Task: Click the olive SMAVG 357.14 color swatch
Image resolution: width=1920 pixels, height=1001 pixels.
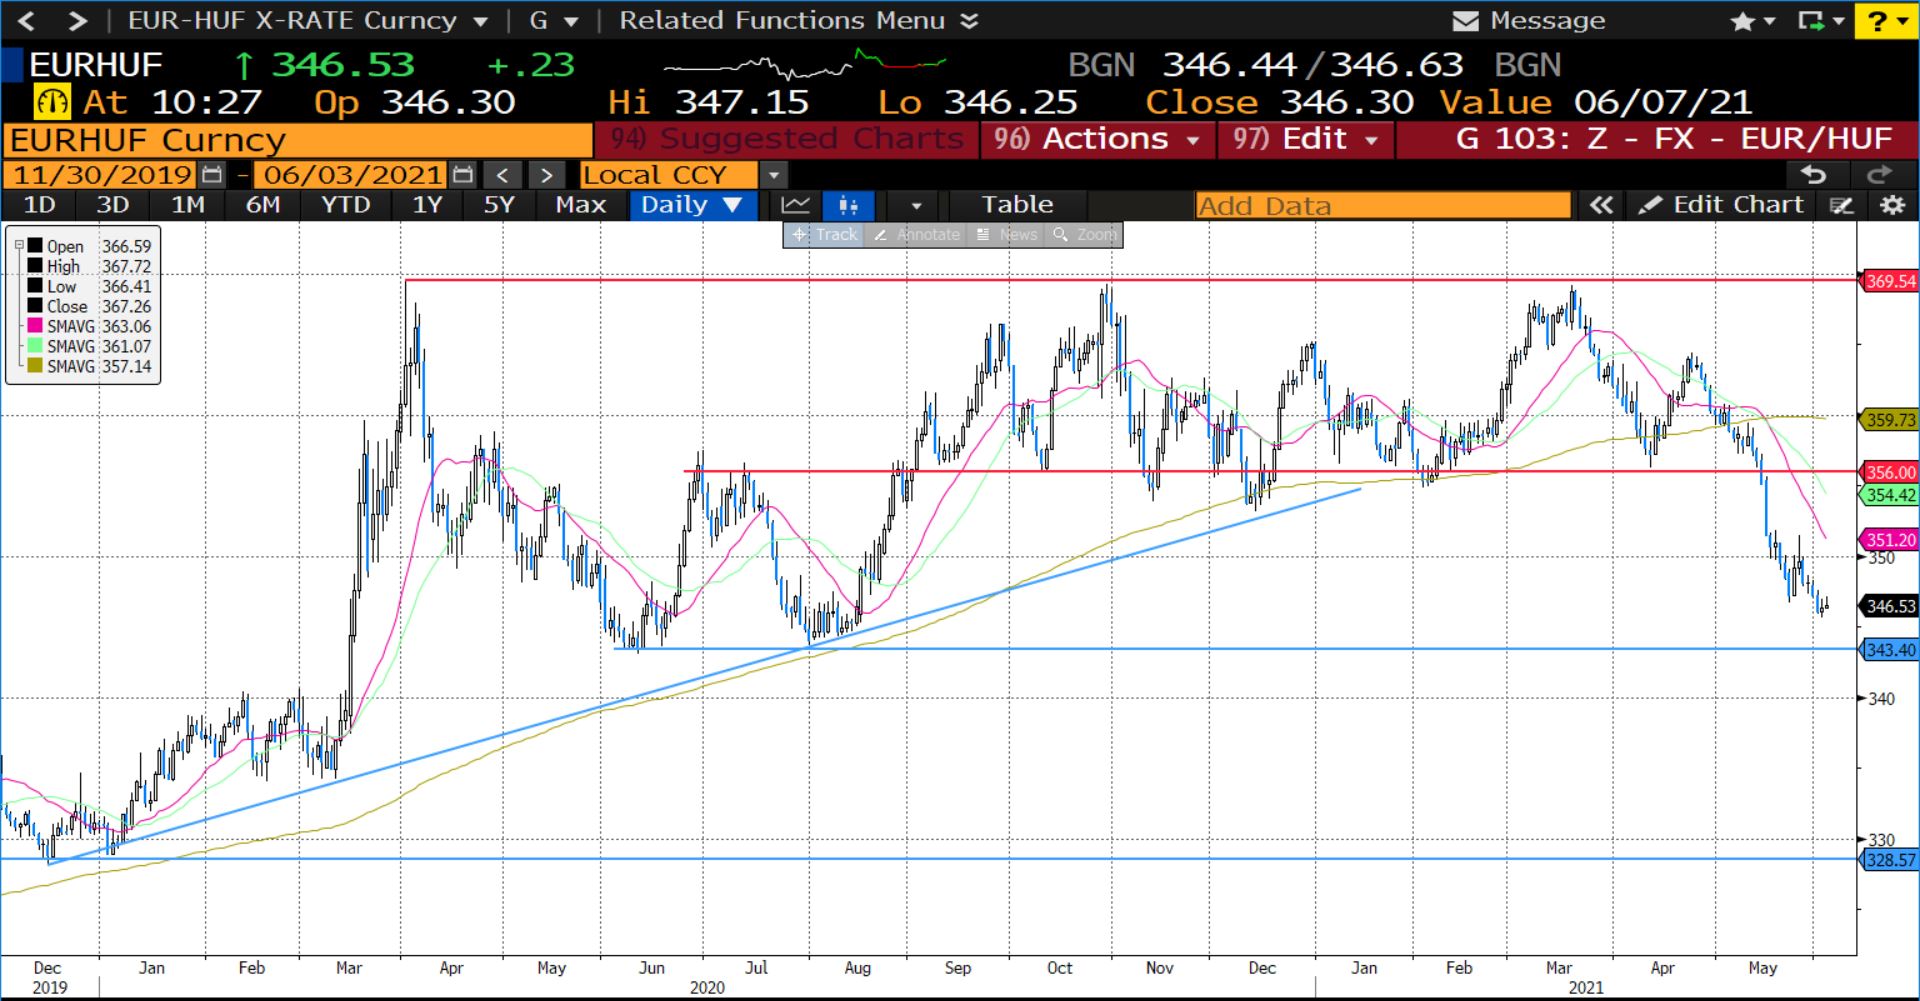Action: (x=35, y=366)
